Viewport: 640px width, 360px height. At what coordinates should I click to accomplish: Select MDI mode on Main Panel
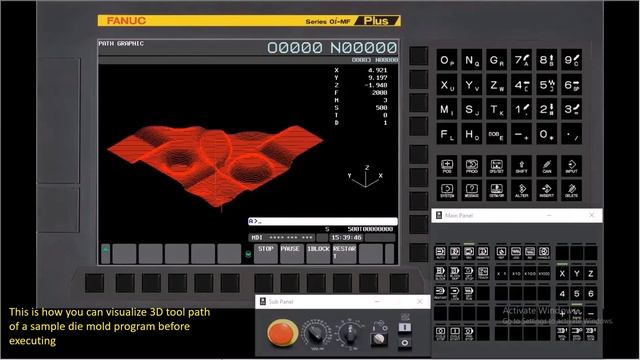point(469,253)
